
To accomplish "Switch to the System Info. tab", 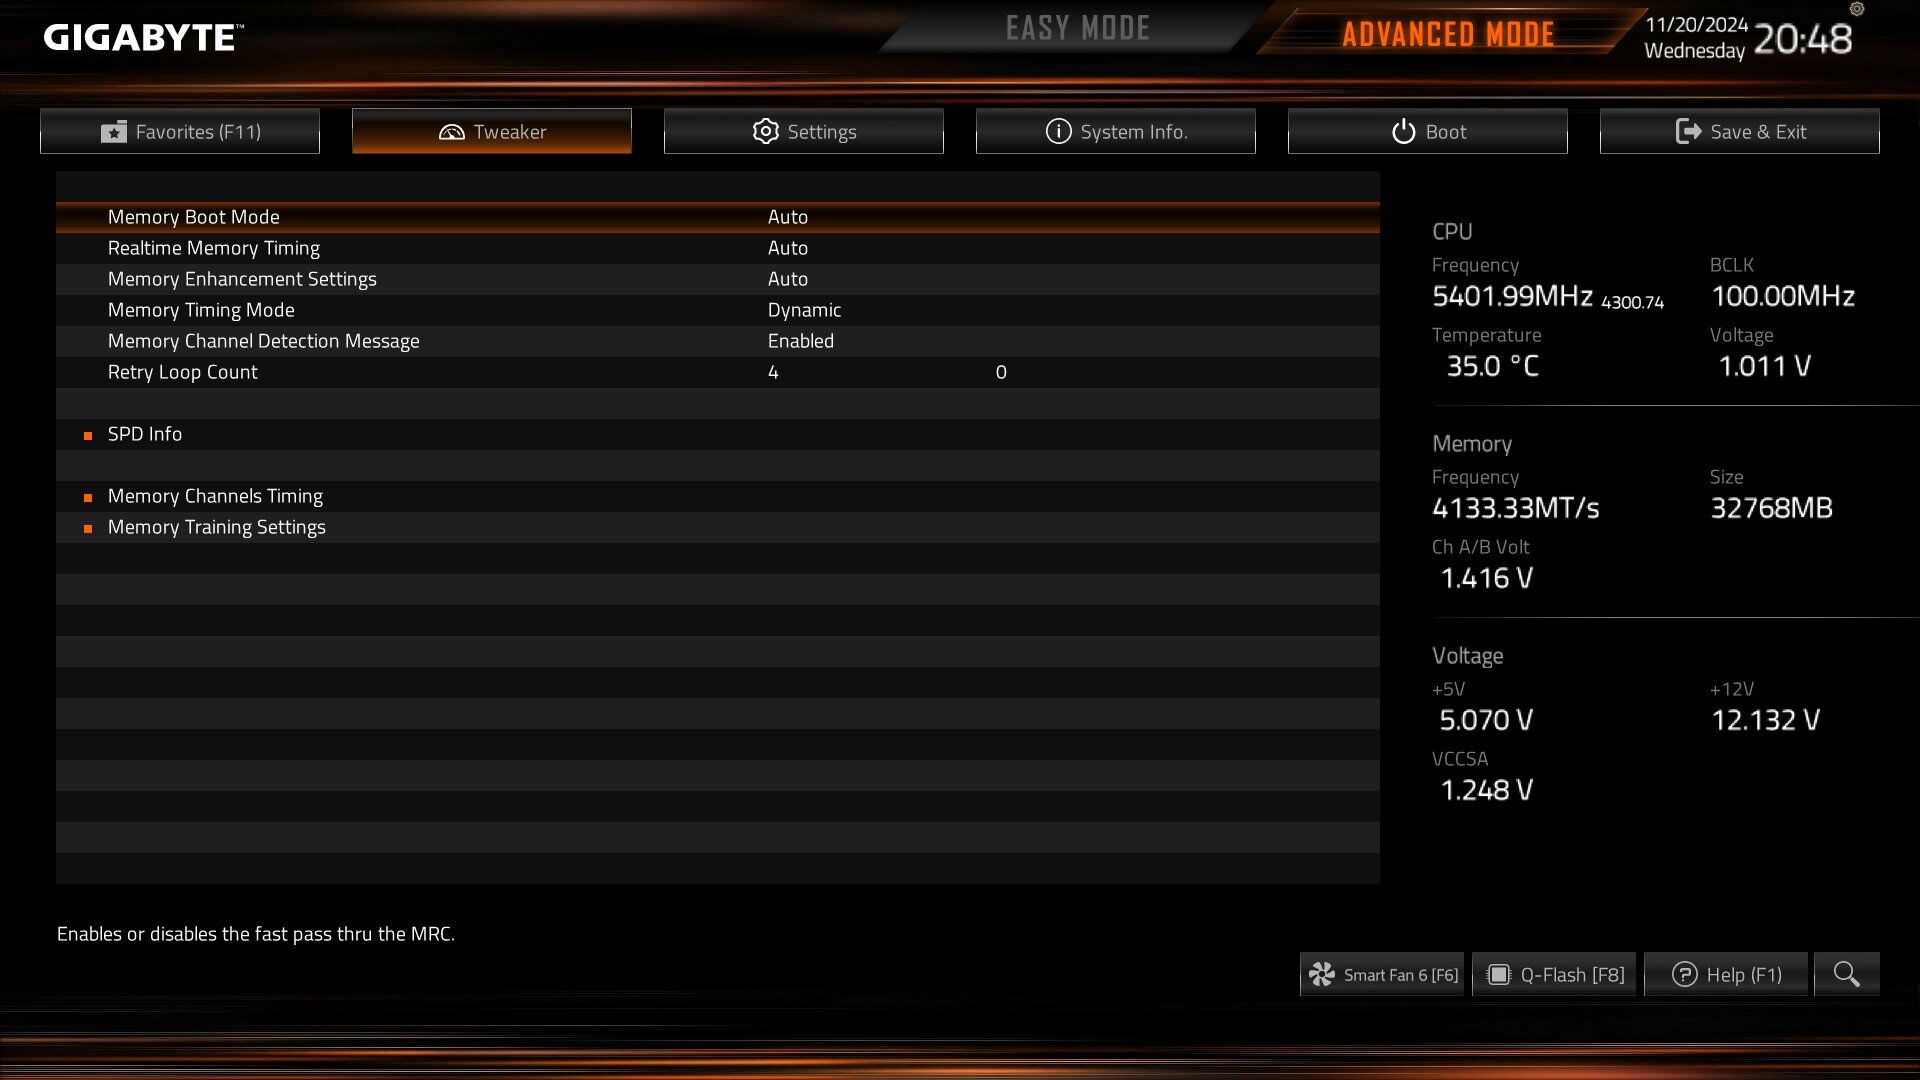I will (1115, 131).
